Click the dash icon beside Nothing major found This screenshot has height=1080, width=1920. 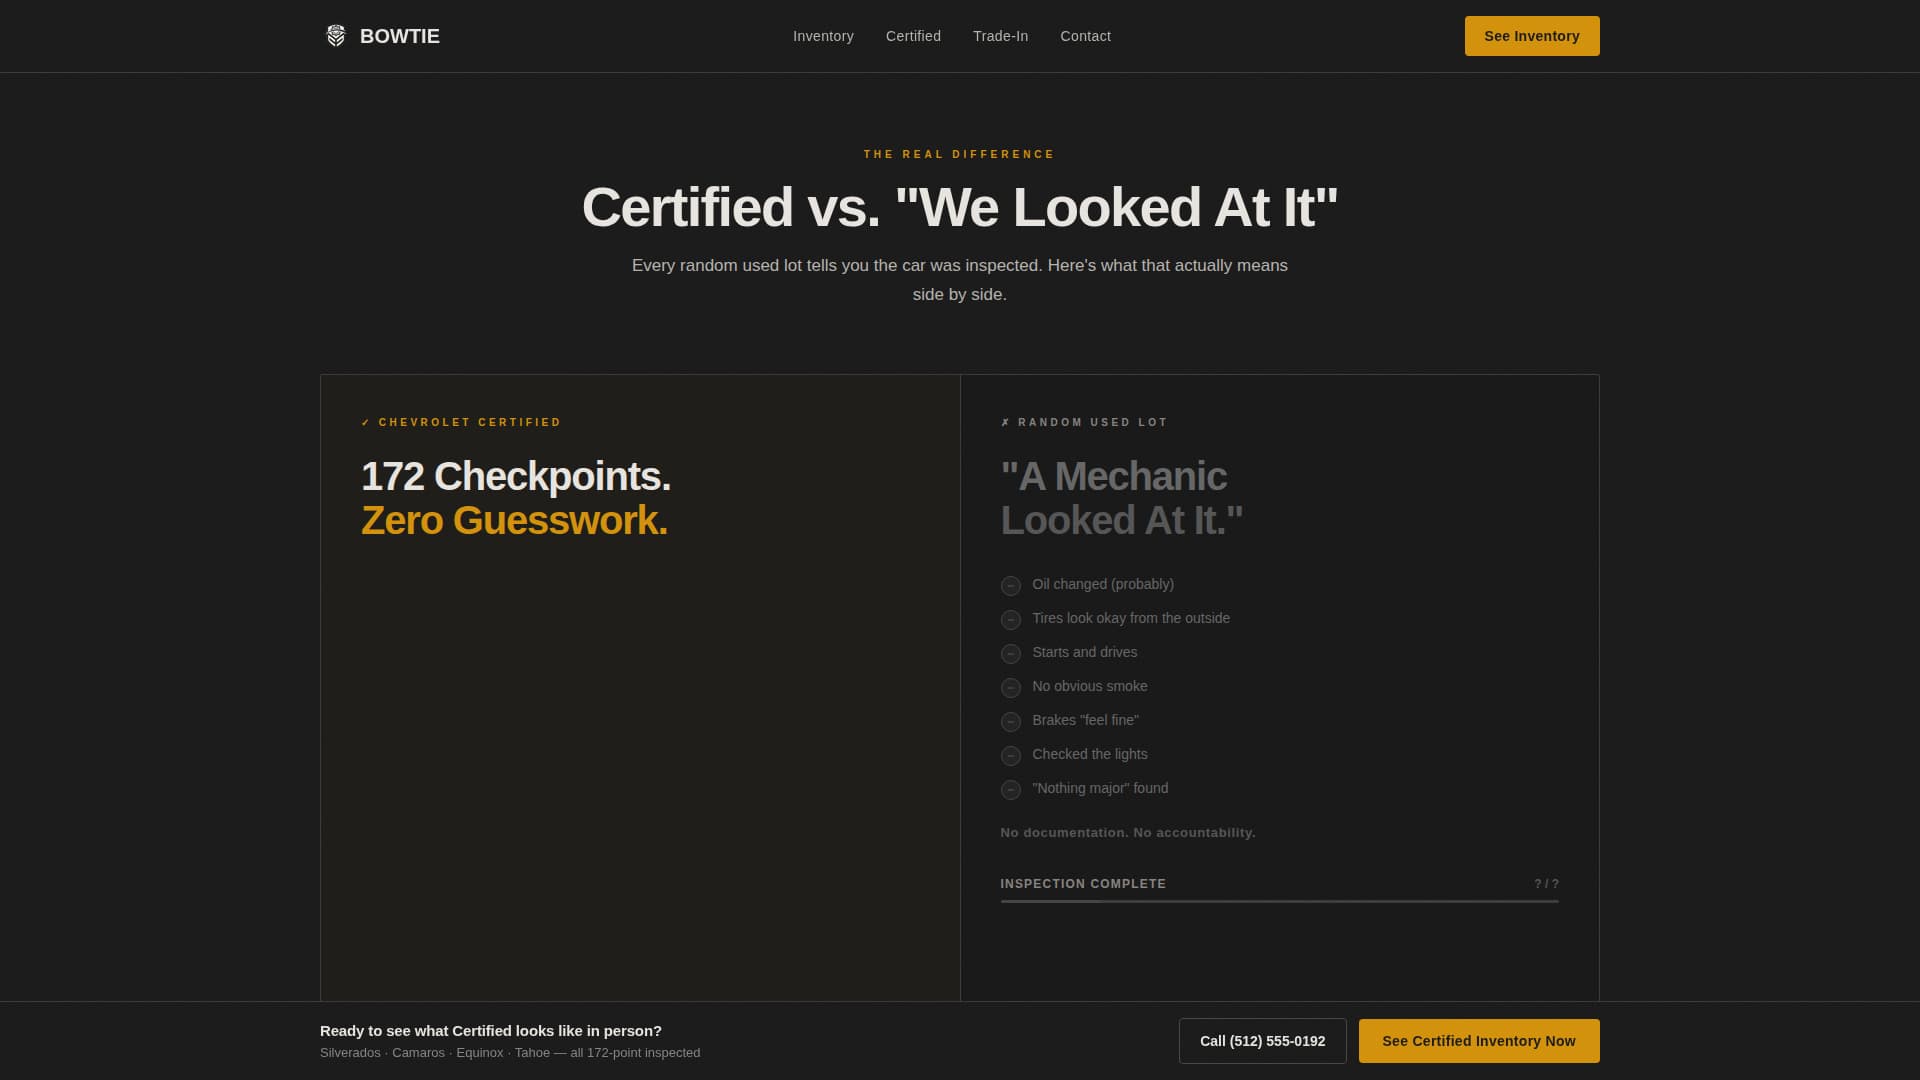1011,790
